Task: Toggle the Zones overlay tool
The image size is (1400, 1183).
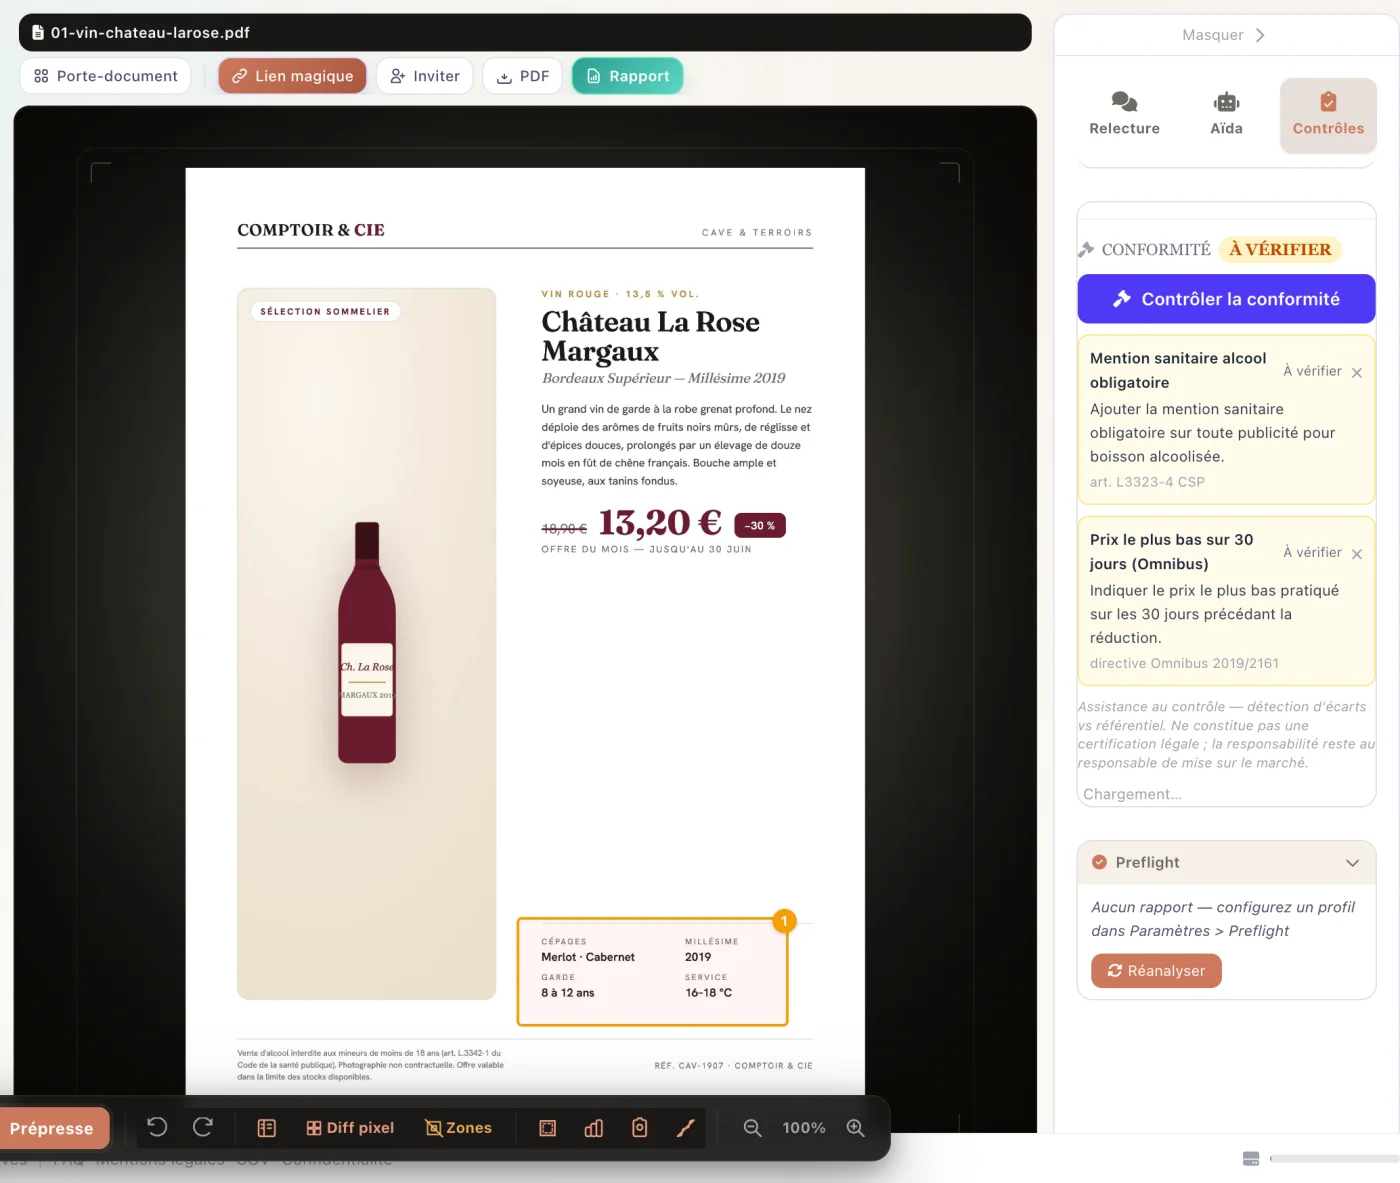Action: (459, 1128)
